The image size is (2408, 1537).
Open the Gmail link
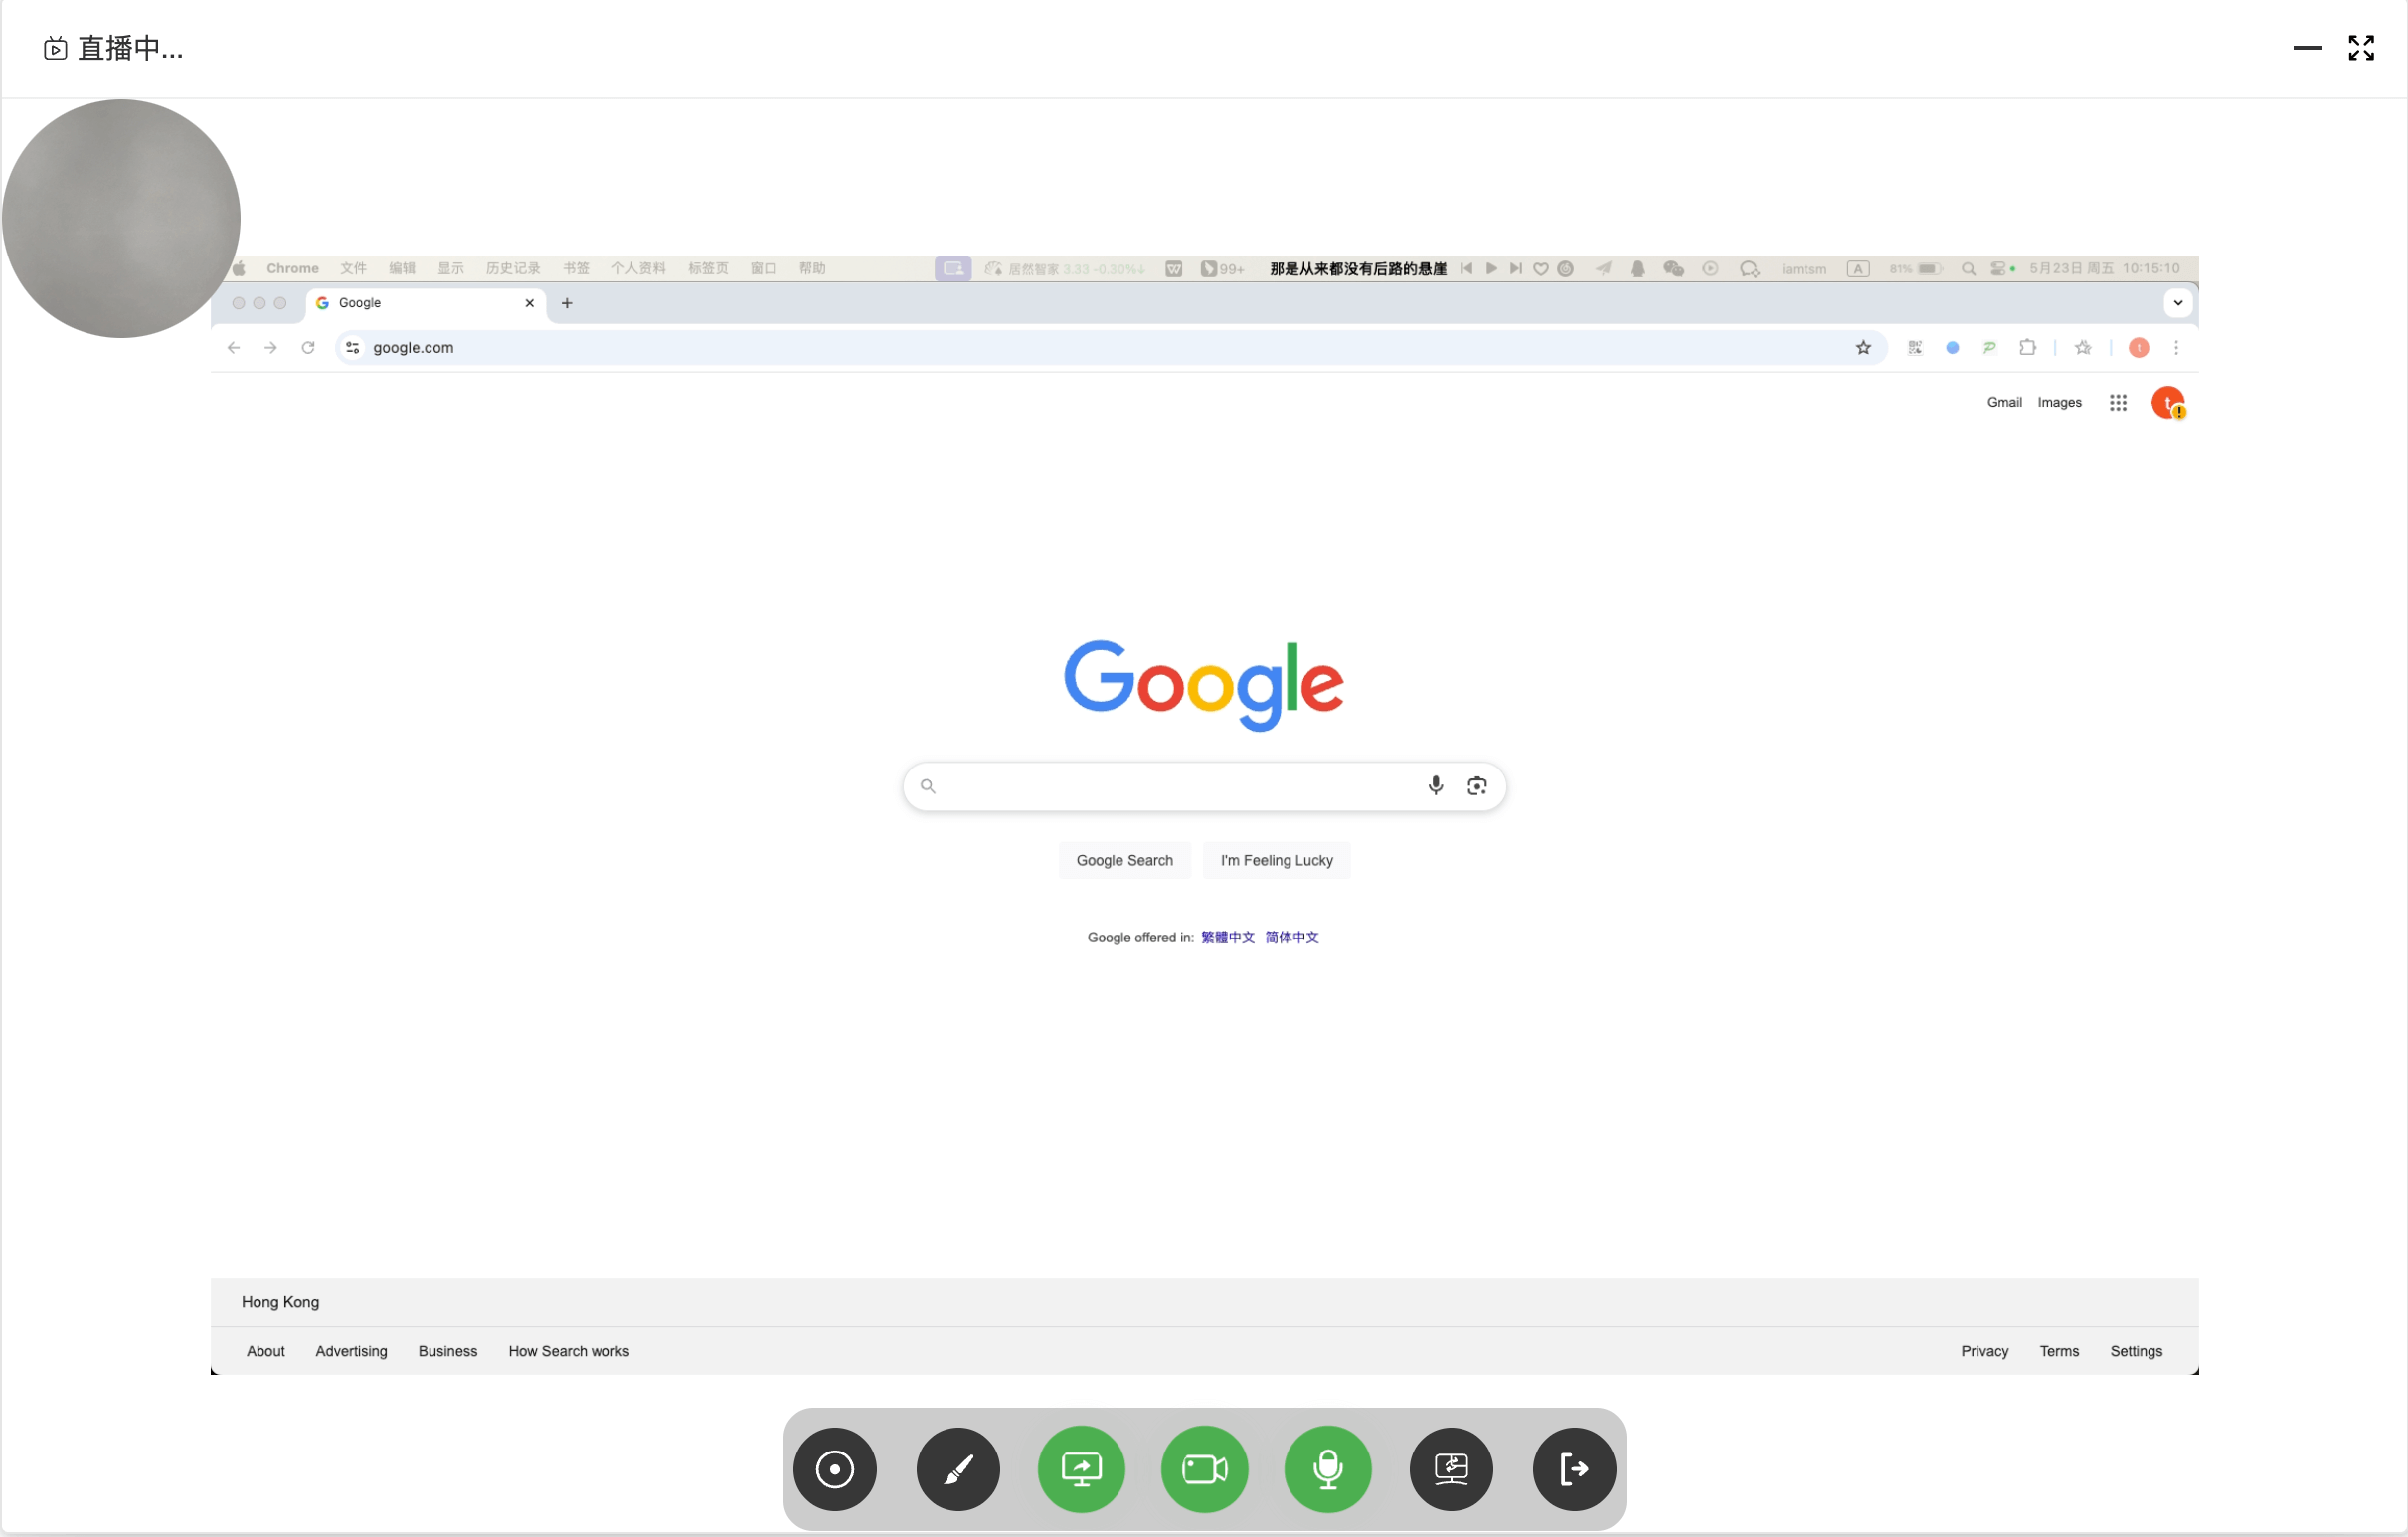(2003, 402)
